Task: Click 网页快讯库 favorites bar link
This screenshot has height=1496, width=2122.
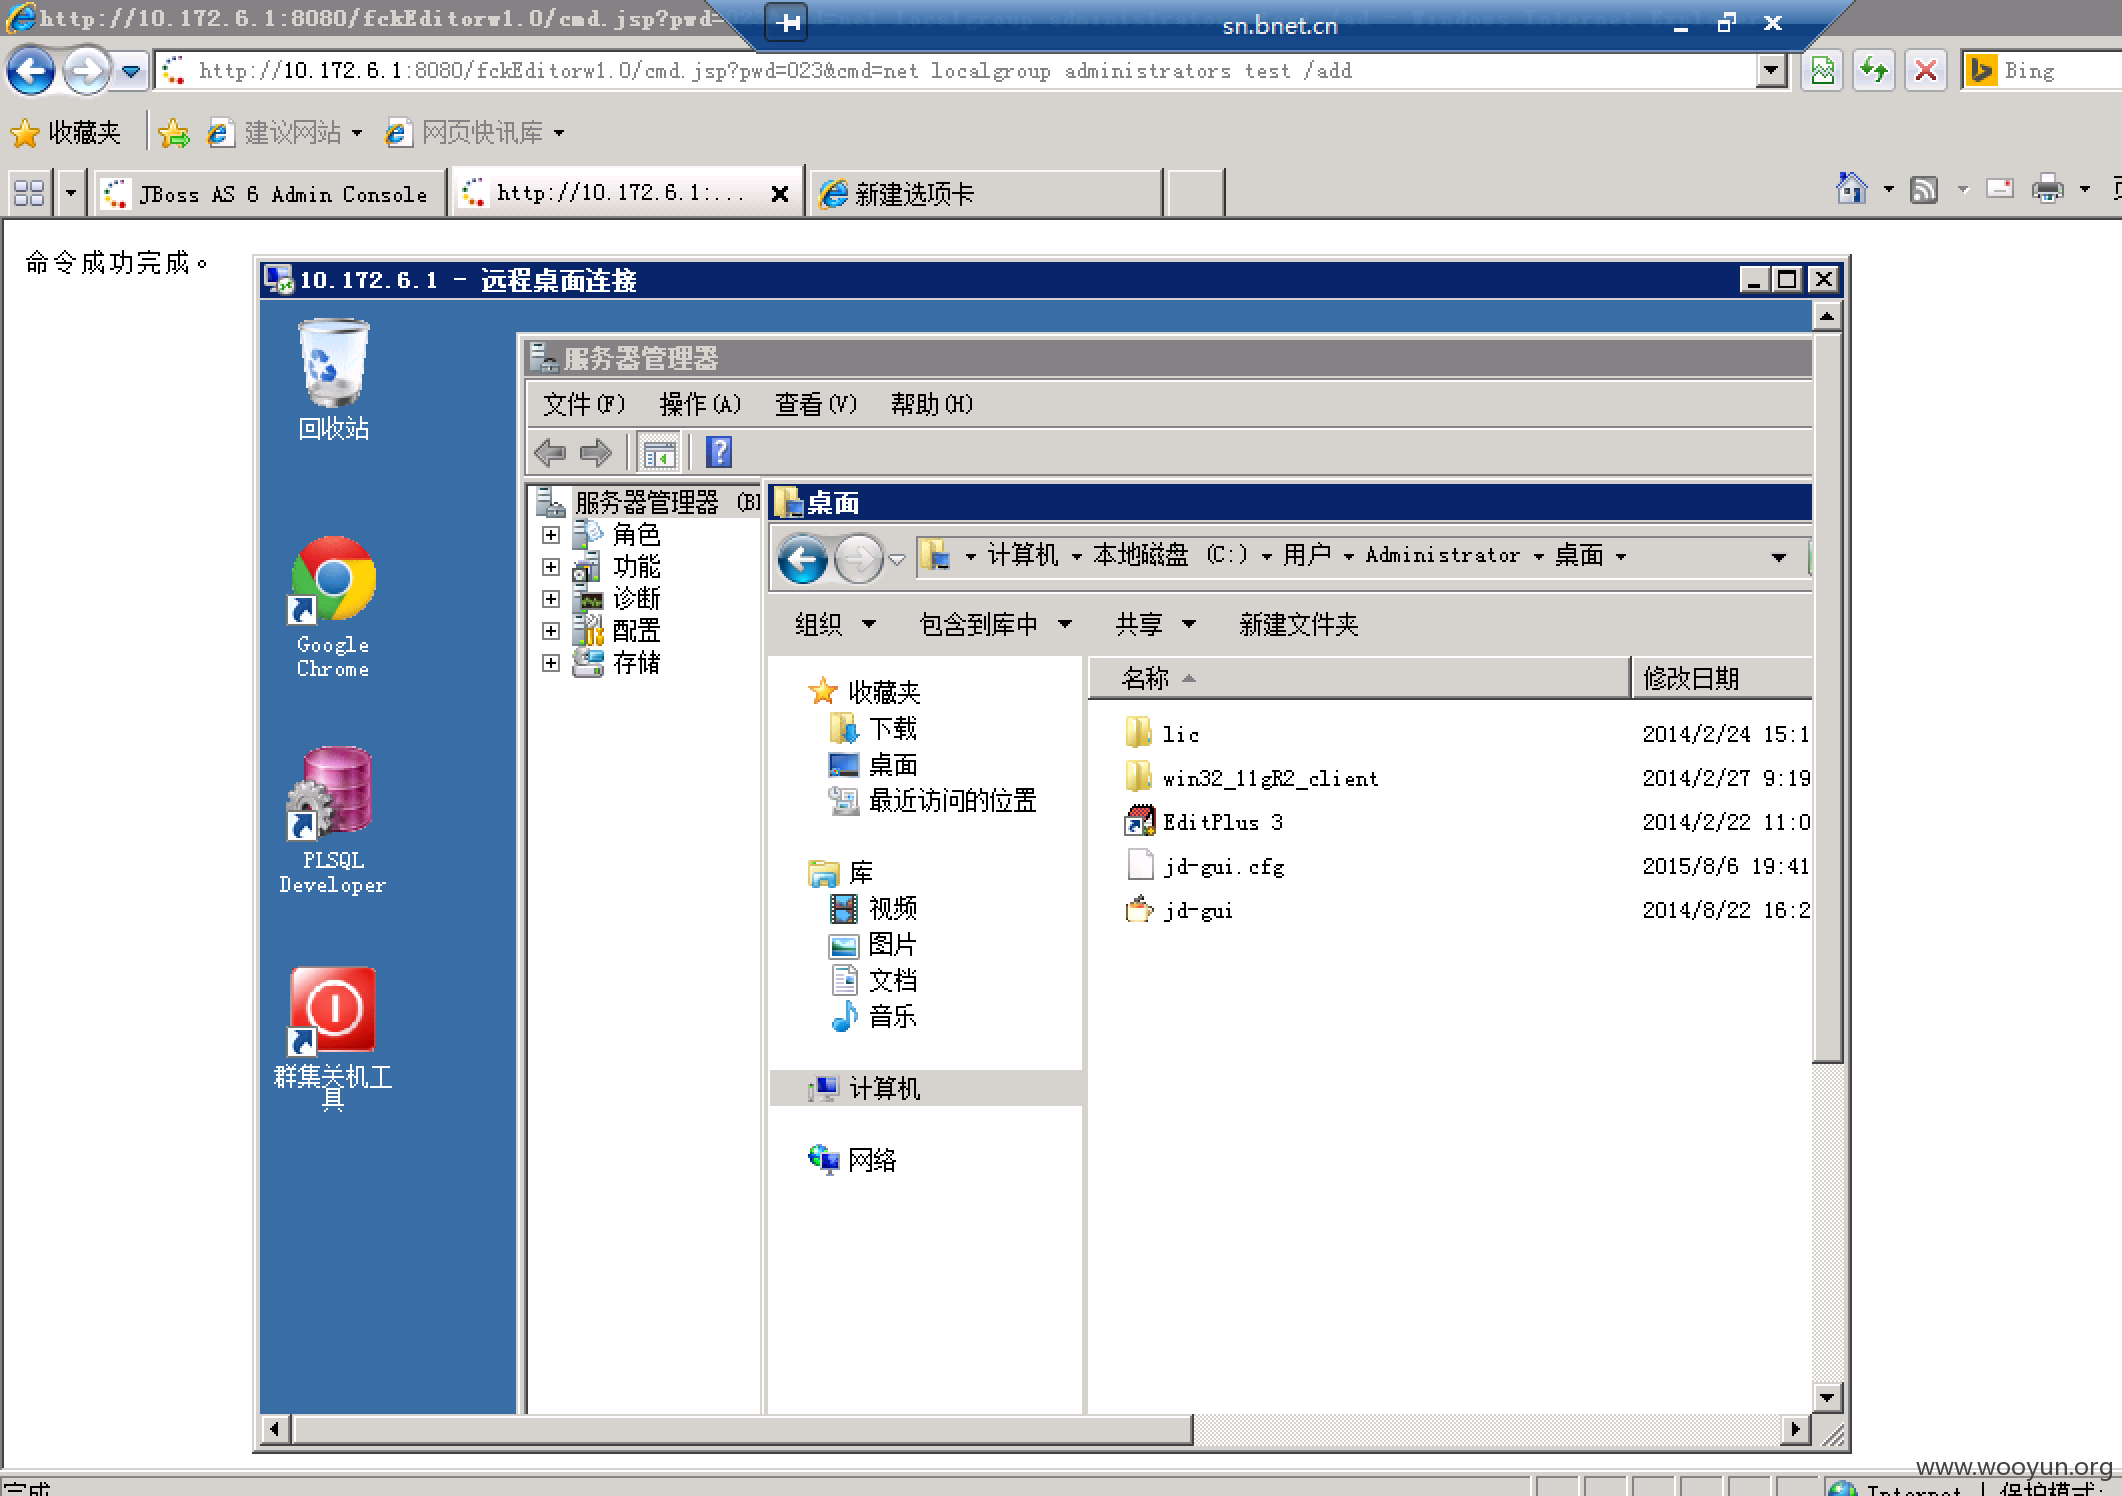Action: tap(475, 132)
